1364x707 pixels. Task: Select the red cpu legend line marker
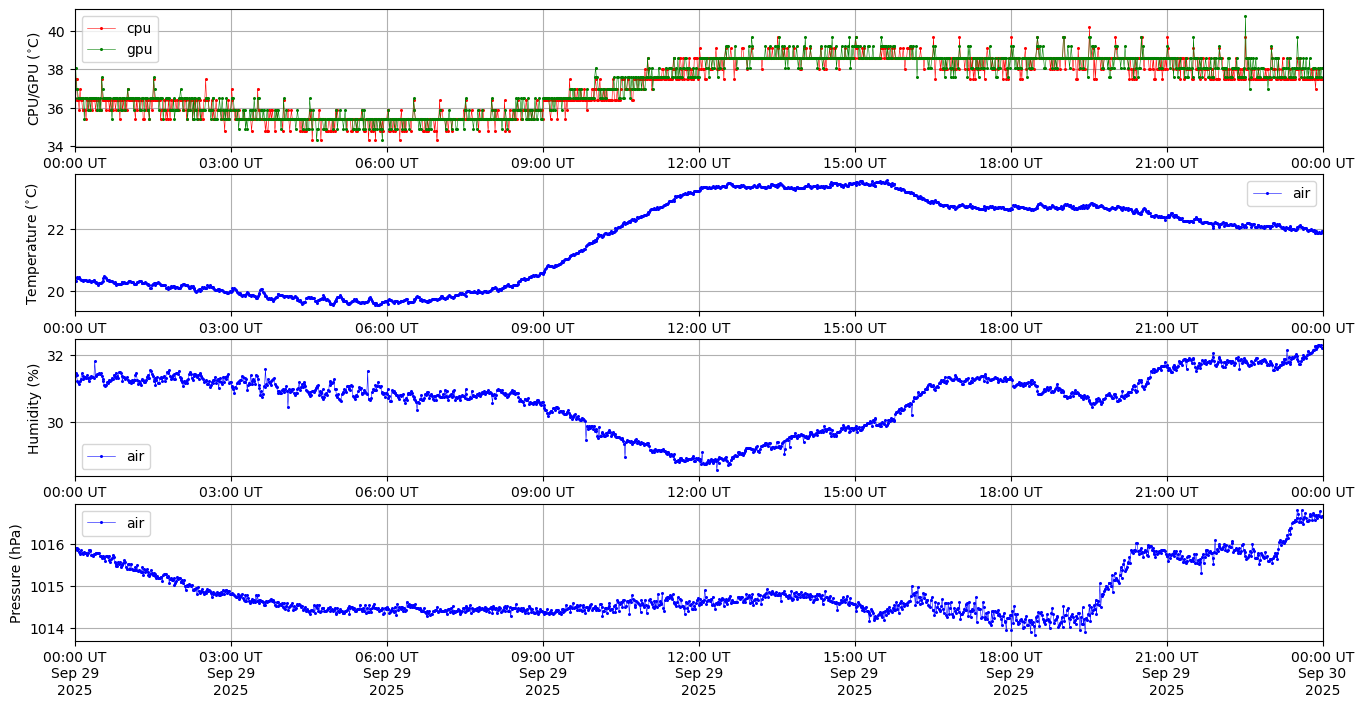coord(102,28)
